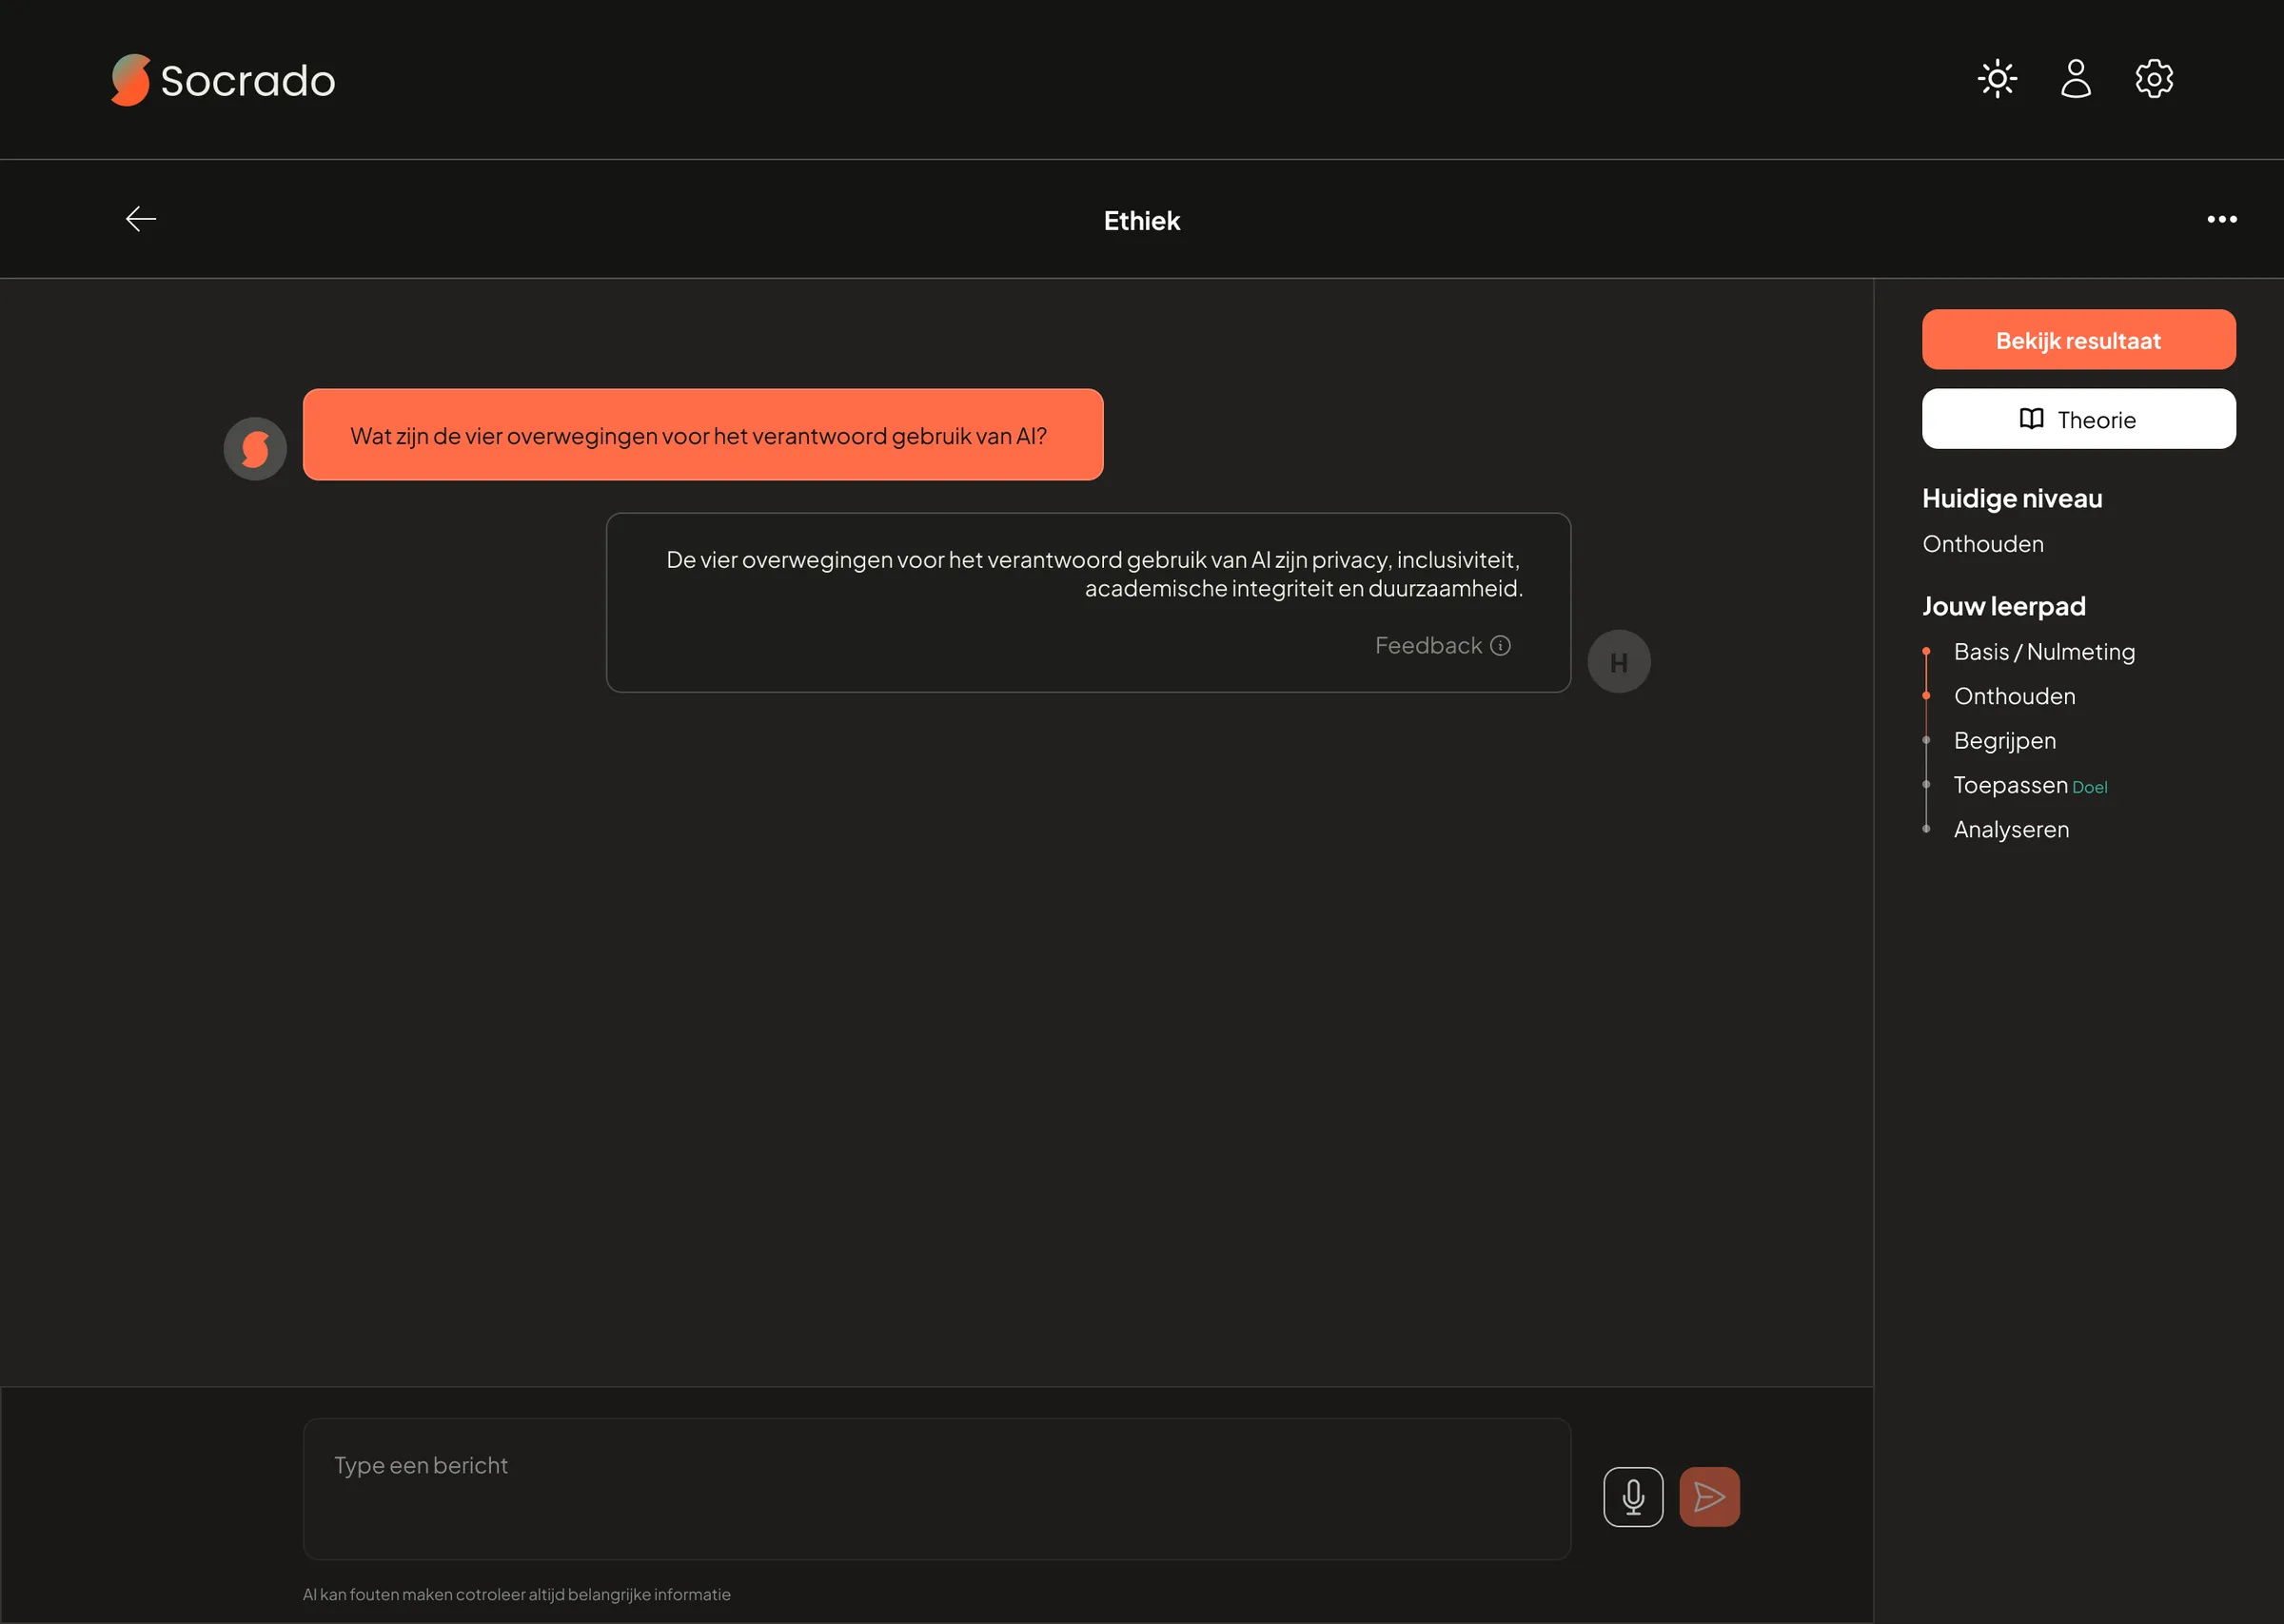Select Toepassen in leerpad

click(2010, 785)
